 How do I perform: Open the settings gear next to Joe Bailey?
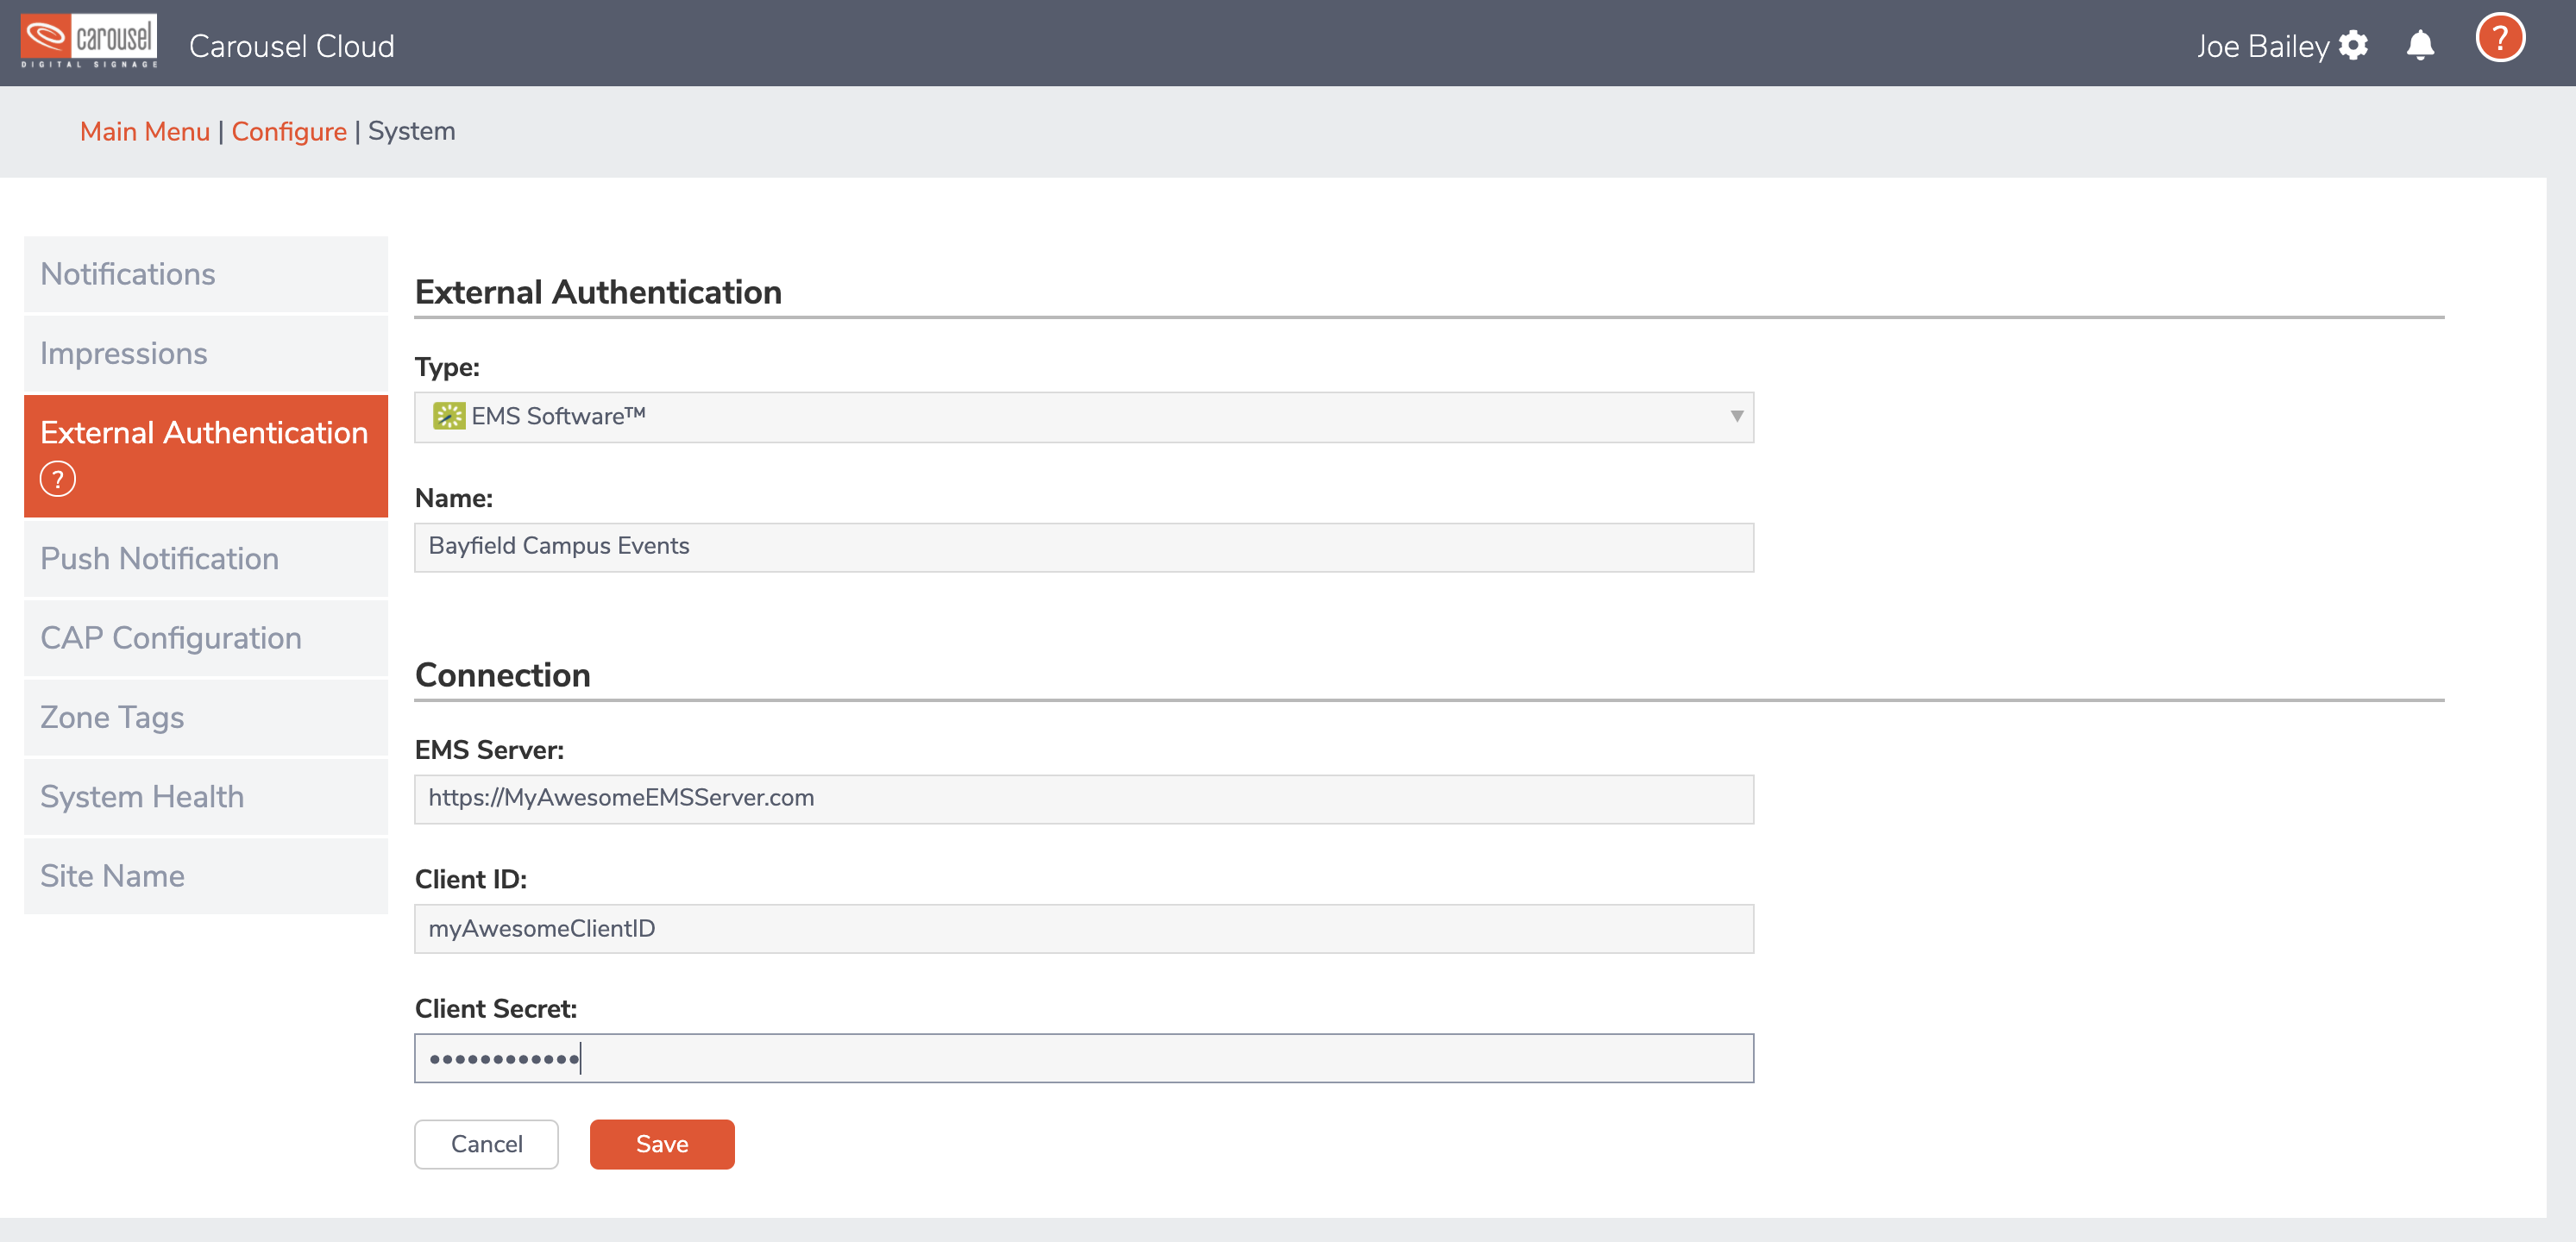tap(2353, 46)
